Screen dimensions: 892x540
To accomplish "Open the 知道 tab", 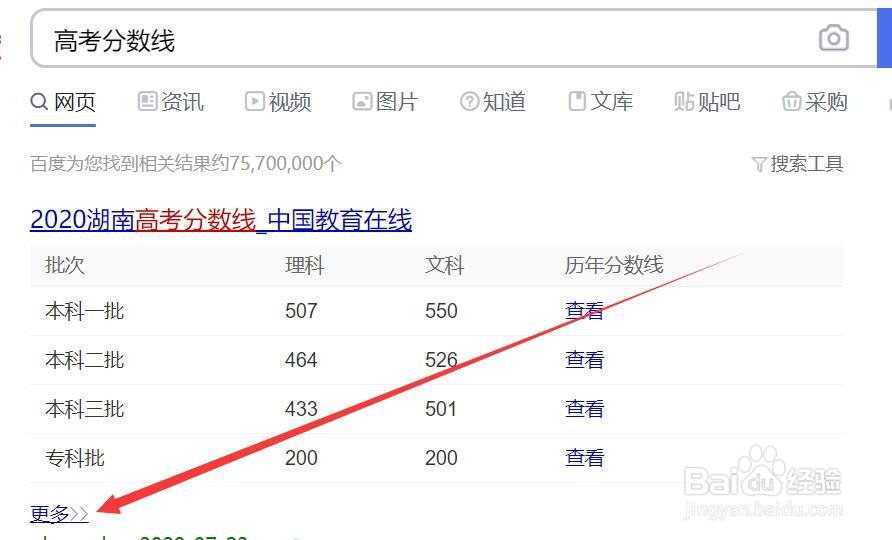I will (x=493, y=102).
